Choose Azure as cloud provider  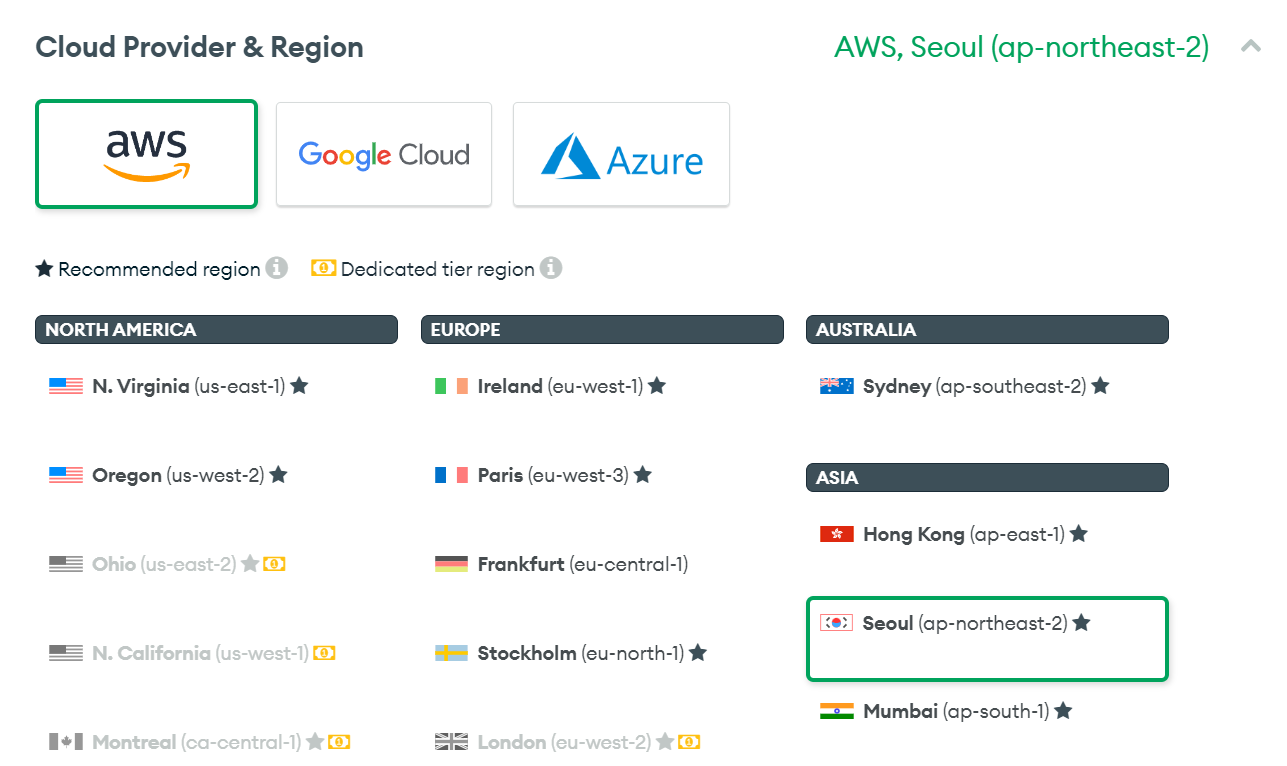[x=621, y=154]
